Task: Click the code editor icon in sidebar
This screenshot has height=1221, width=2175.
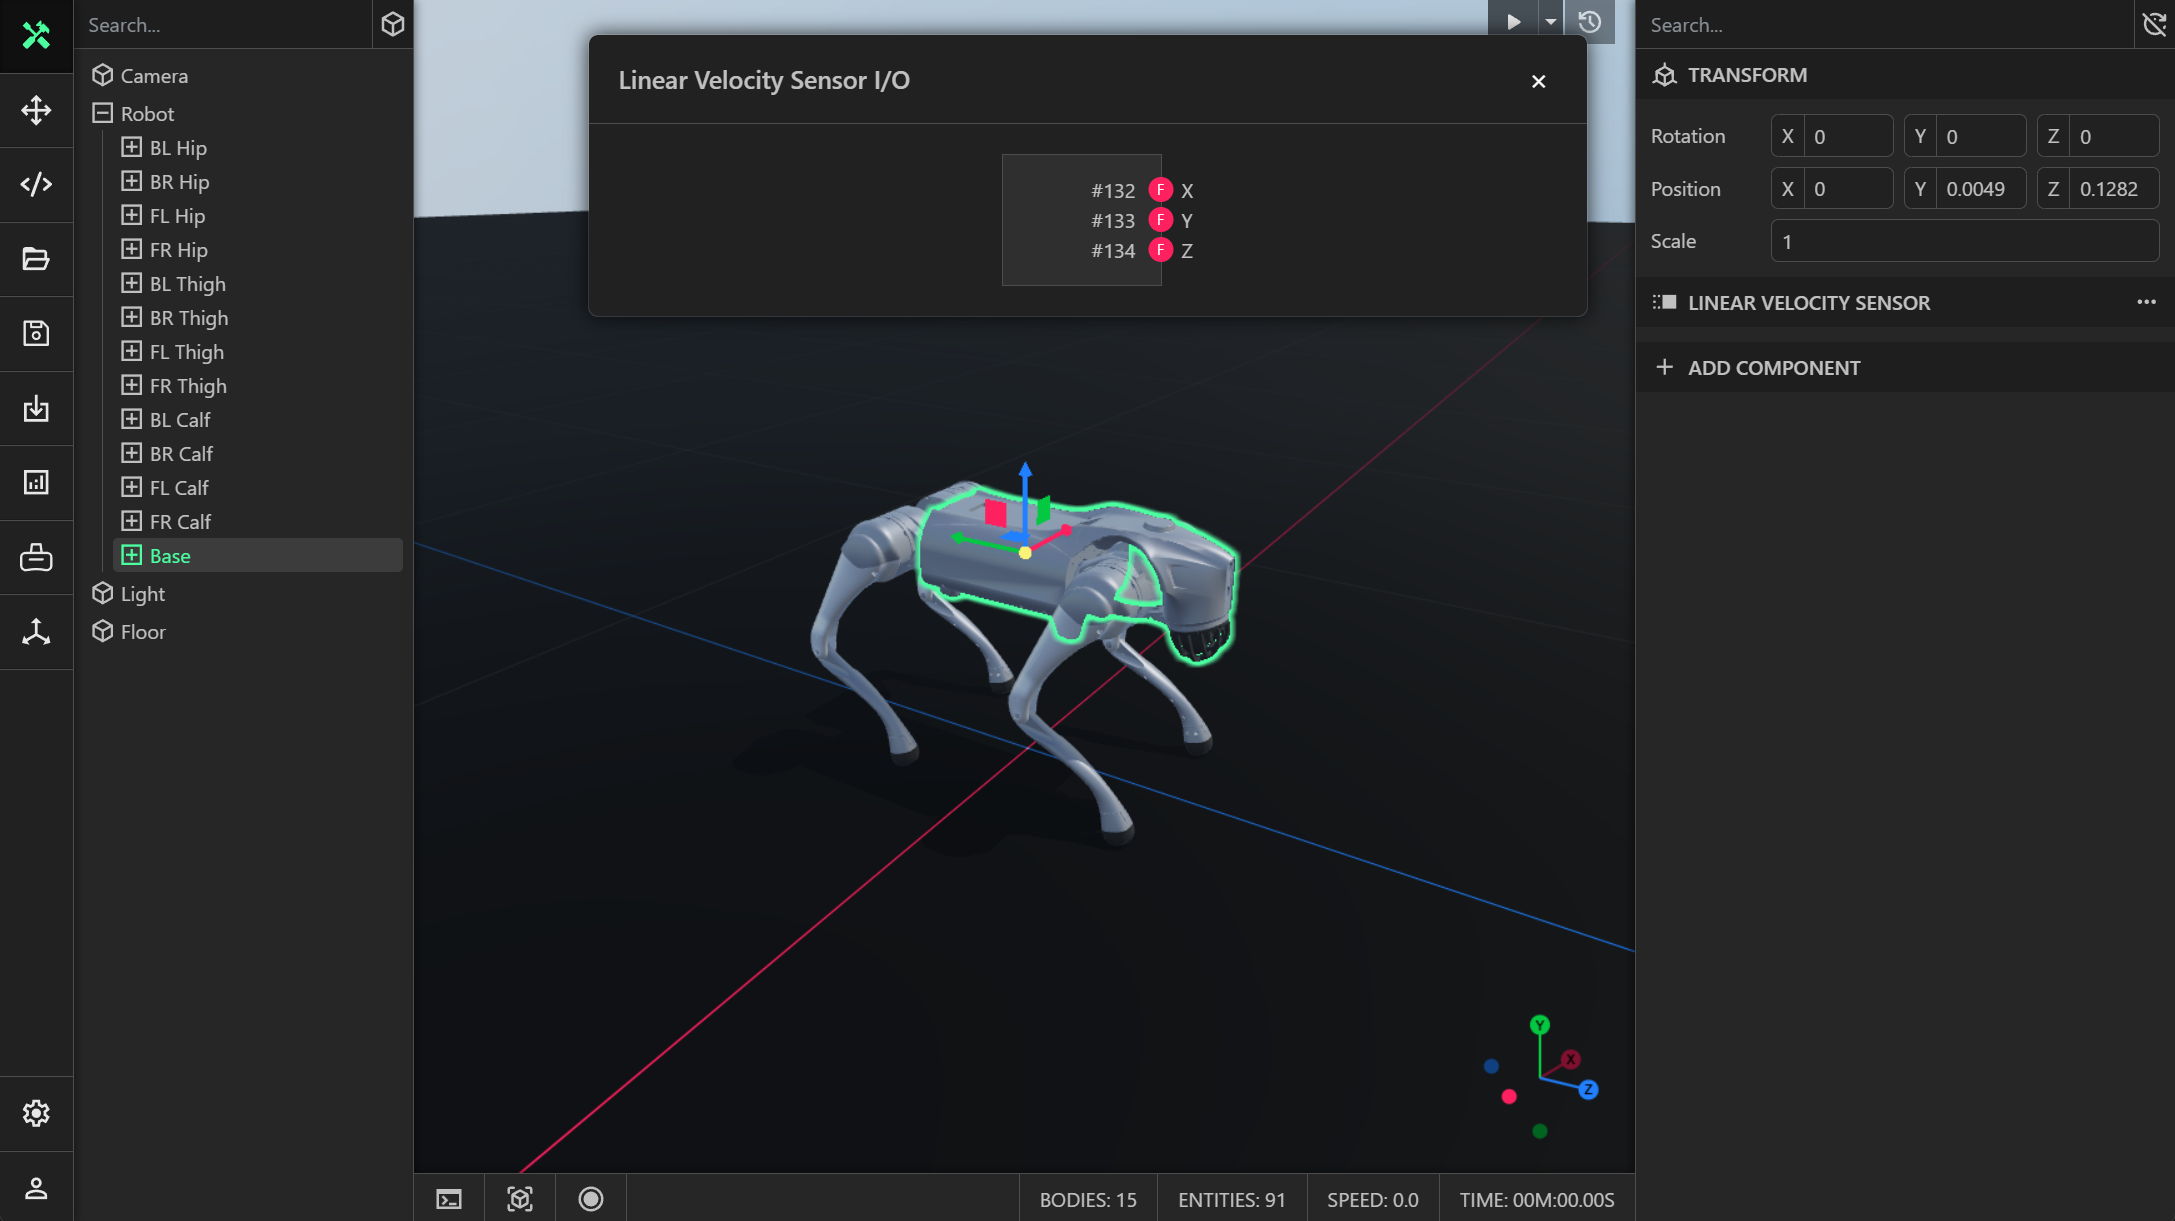Action: point(36,182)
